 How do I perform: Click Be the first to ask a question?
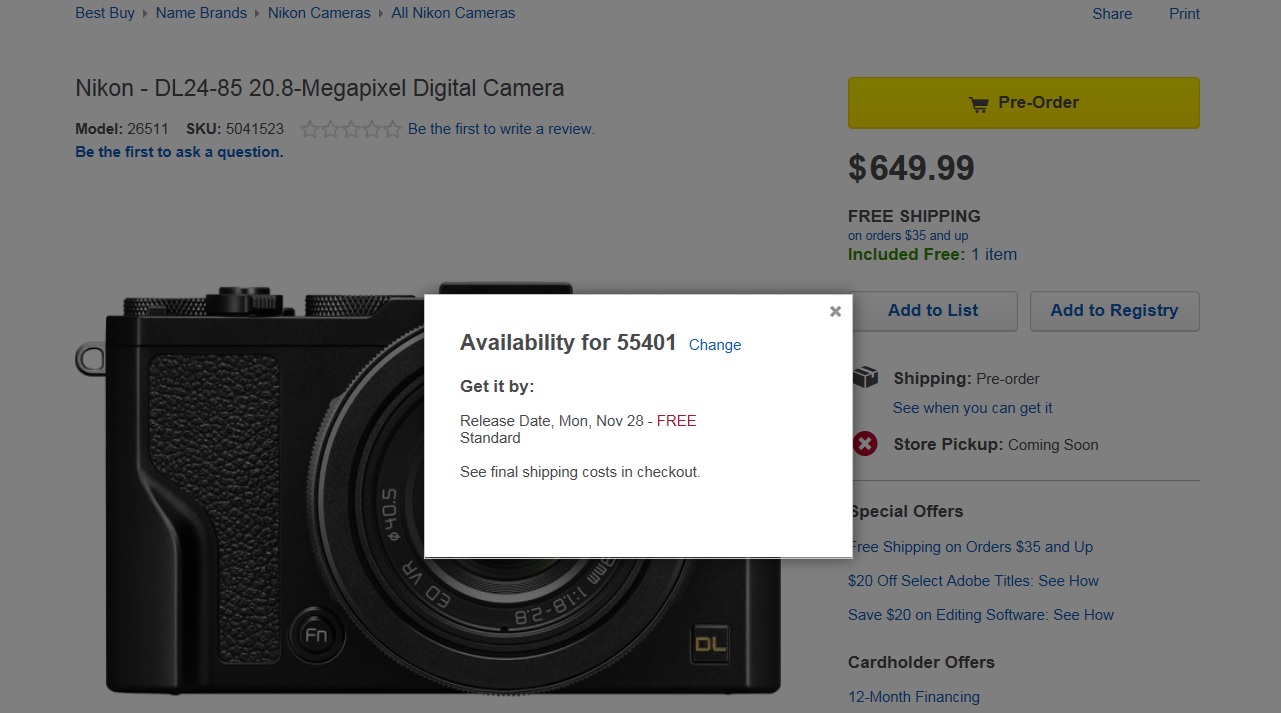pos(179,152)
